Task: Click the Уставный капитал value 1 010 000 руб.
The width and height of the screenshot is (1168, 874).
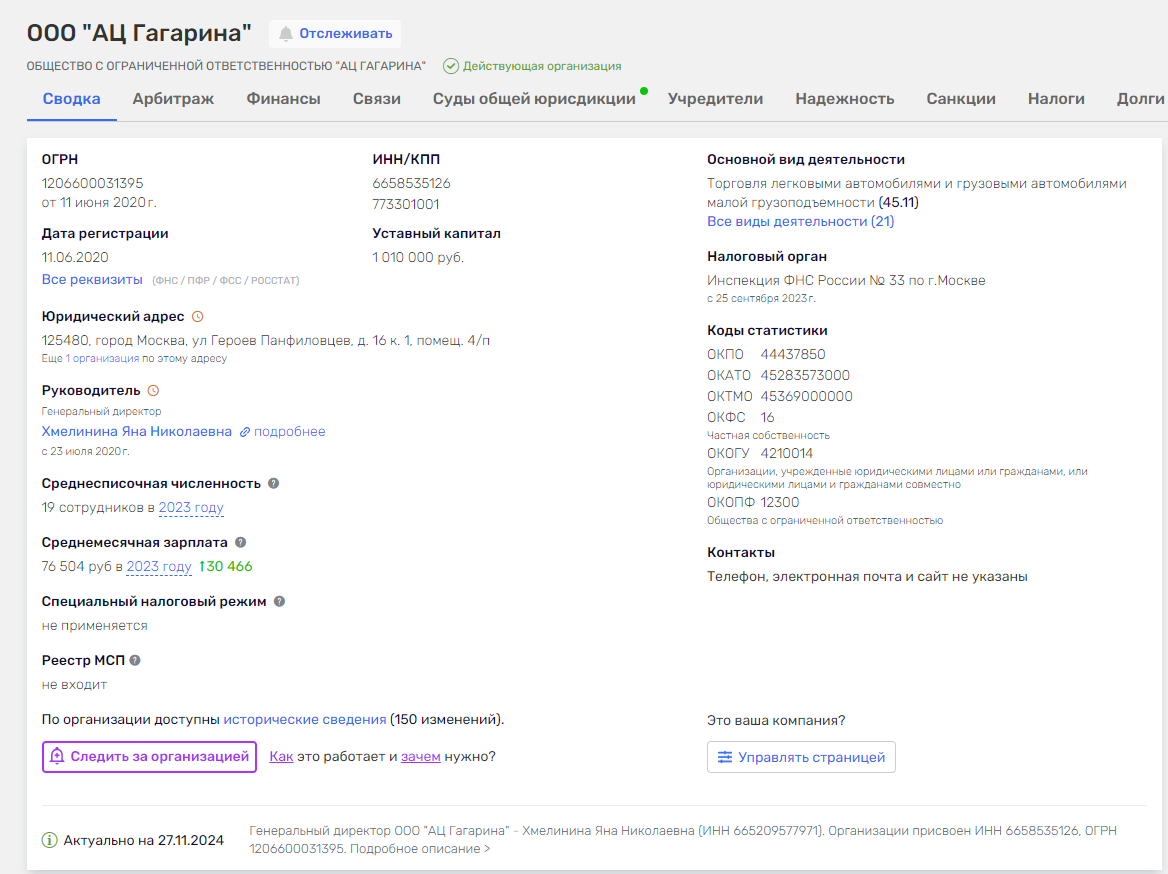Action: (418, 257)
